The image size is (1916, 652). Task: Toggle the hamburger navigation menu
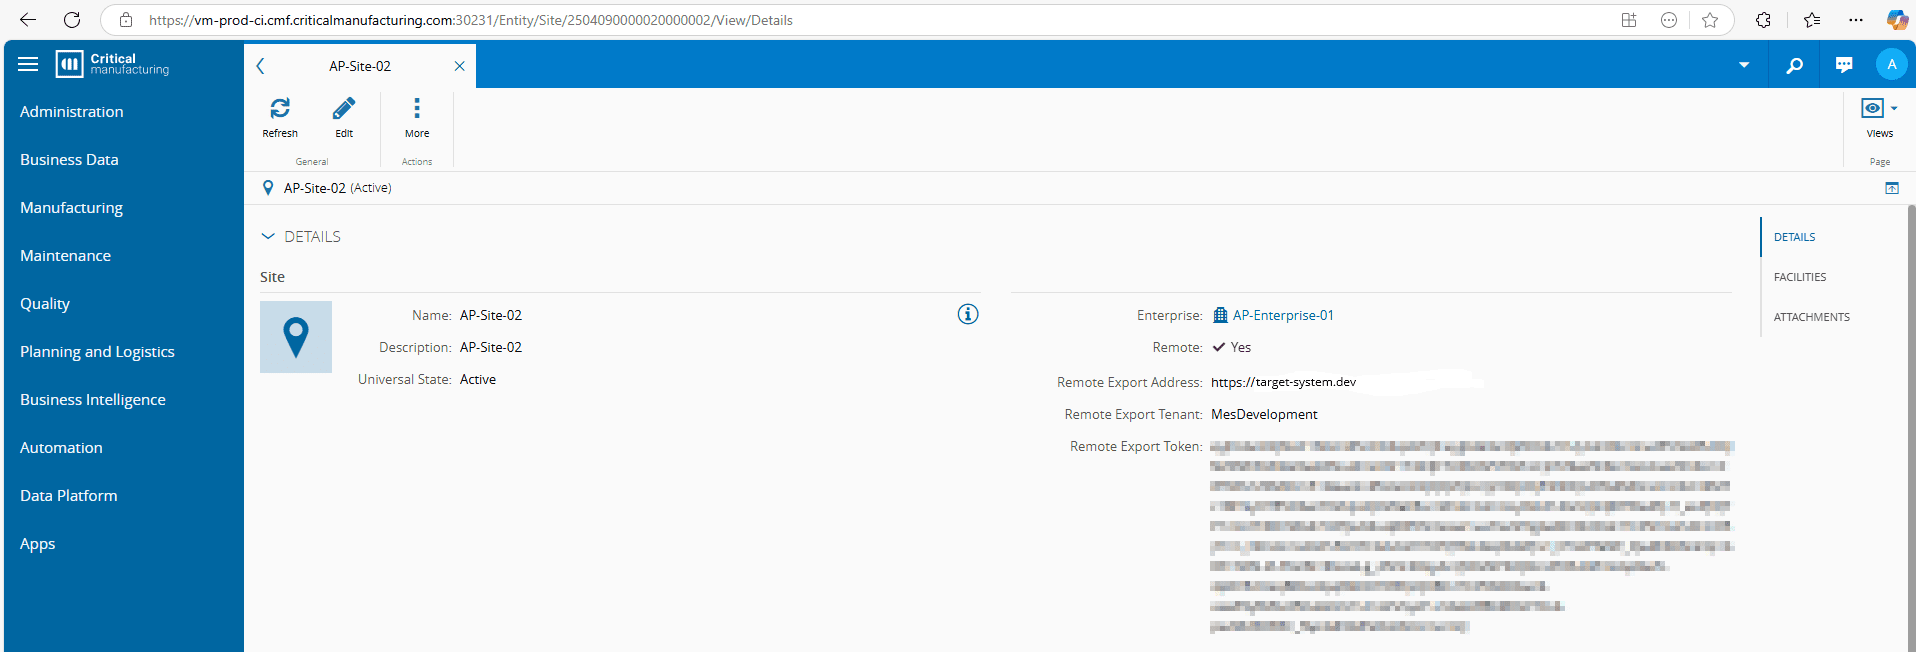28,64
